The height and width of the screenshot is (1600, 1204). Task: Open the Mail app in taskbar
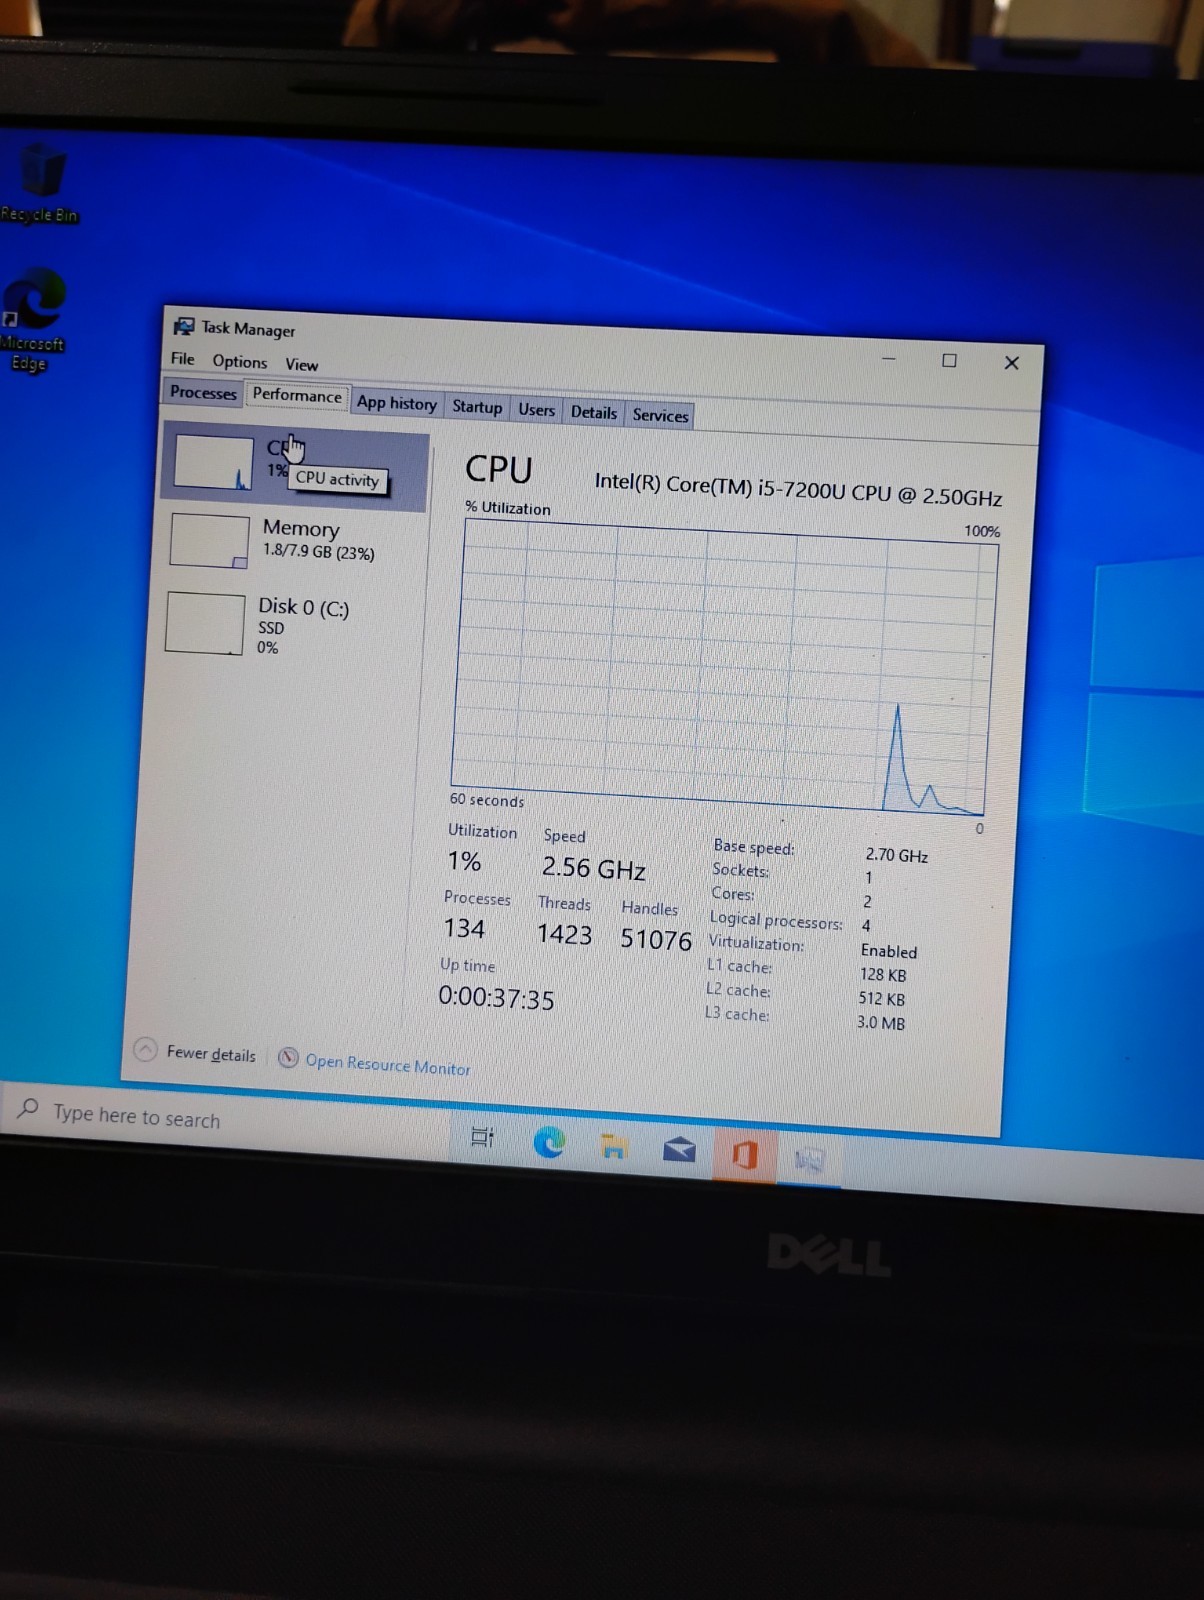pos(679,1149)
